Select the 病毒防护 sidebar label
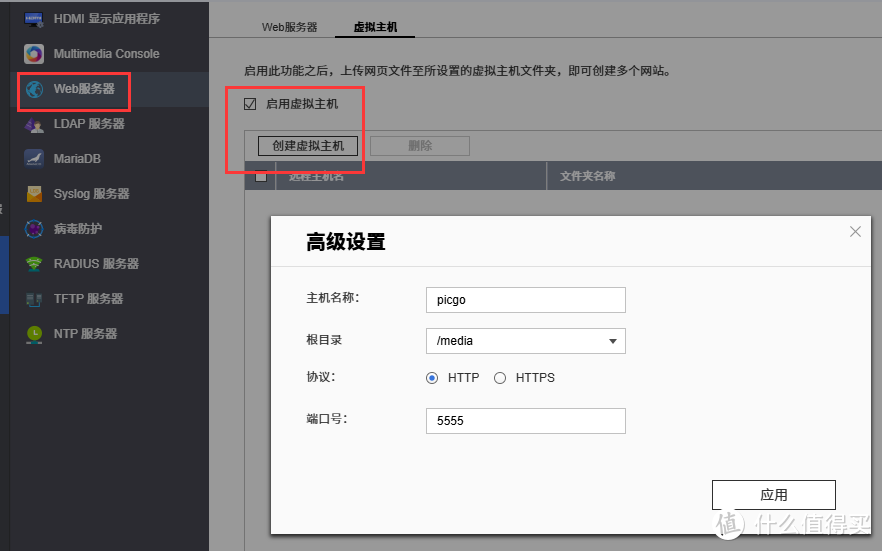The image size is (882, 551). pyautogui.click(x=78, y=229)
